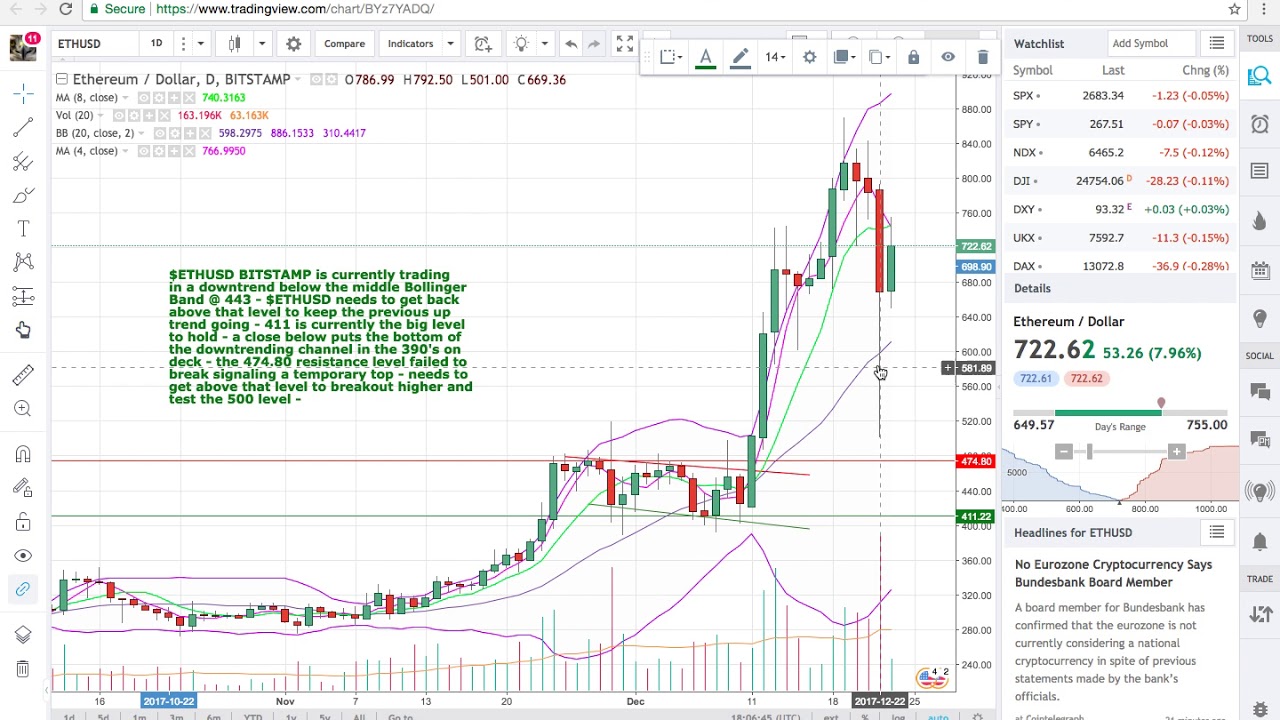Select the patterns tool in left toolbar

click(x=23, y=262)
